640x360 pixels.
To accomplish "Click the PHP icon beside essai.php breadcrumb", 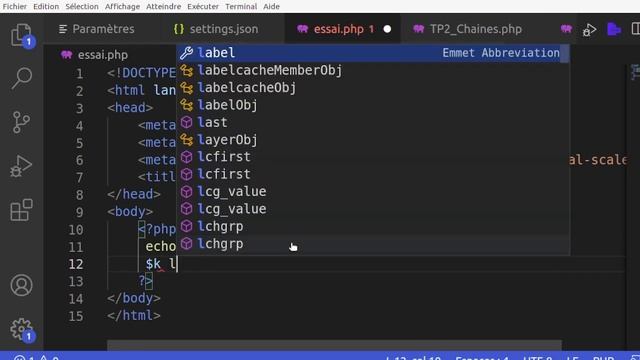I will (67, 55).
